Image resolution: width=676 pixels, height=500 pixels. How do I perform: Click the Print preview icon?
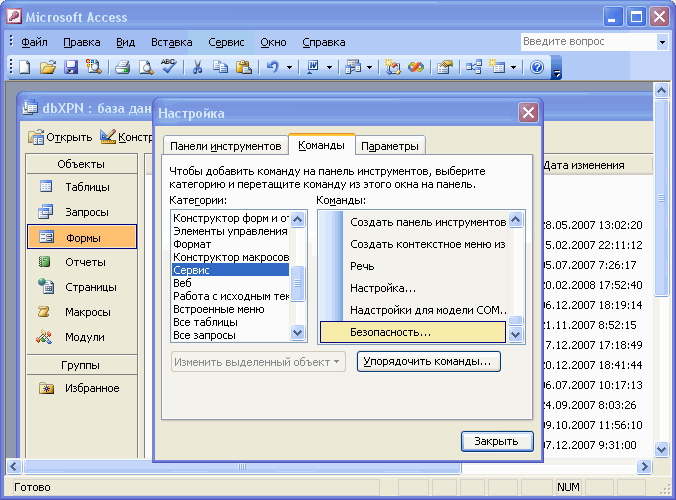tap(146, 67)
